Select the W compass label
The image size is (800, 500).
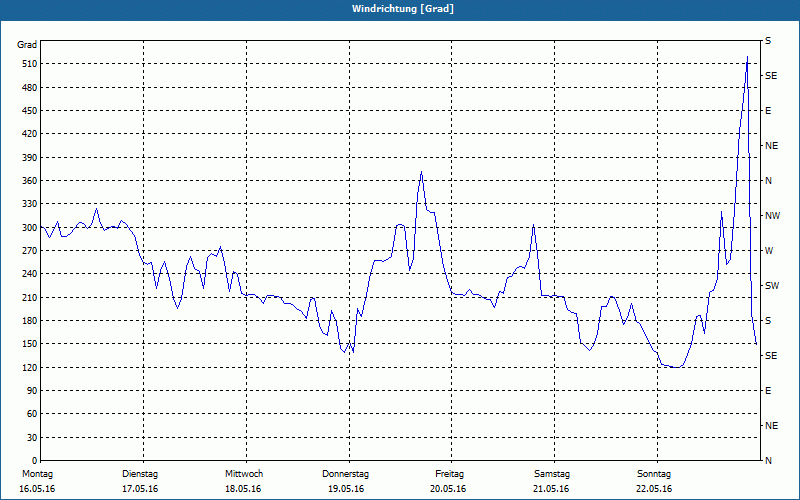point(769,251)
